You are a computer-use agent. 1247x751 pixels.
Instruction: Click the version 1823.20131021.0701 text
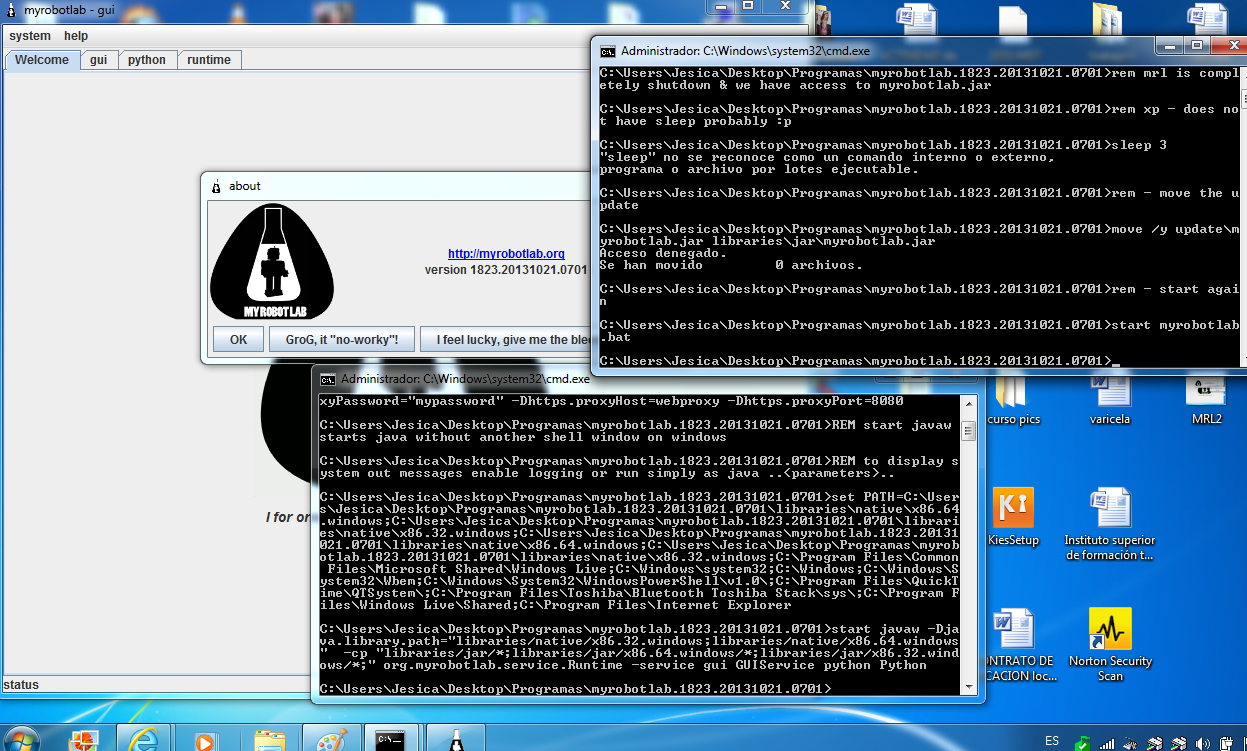click(505, 270)
